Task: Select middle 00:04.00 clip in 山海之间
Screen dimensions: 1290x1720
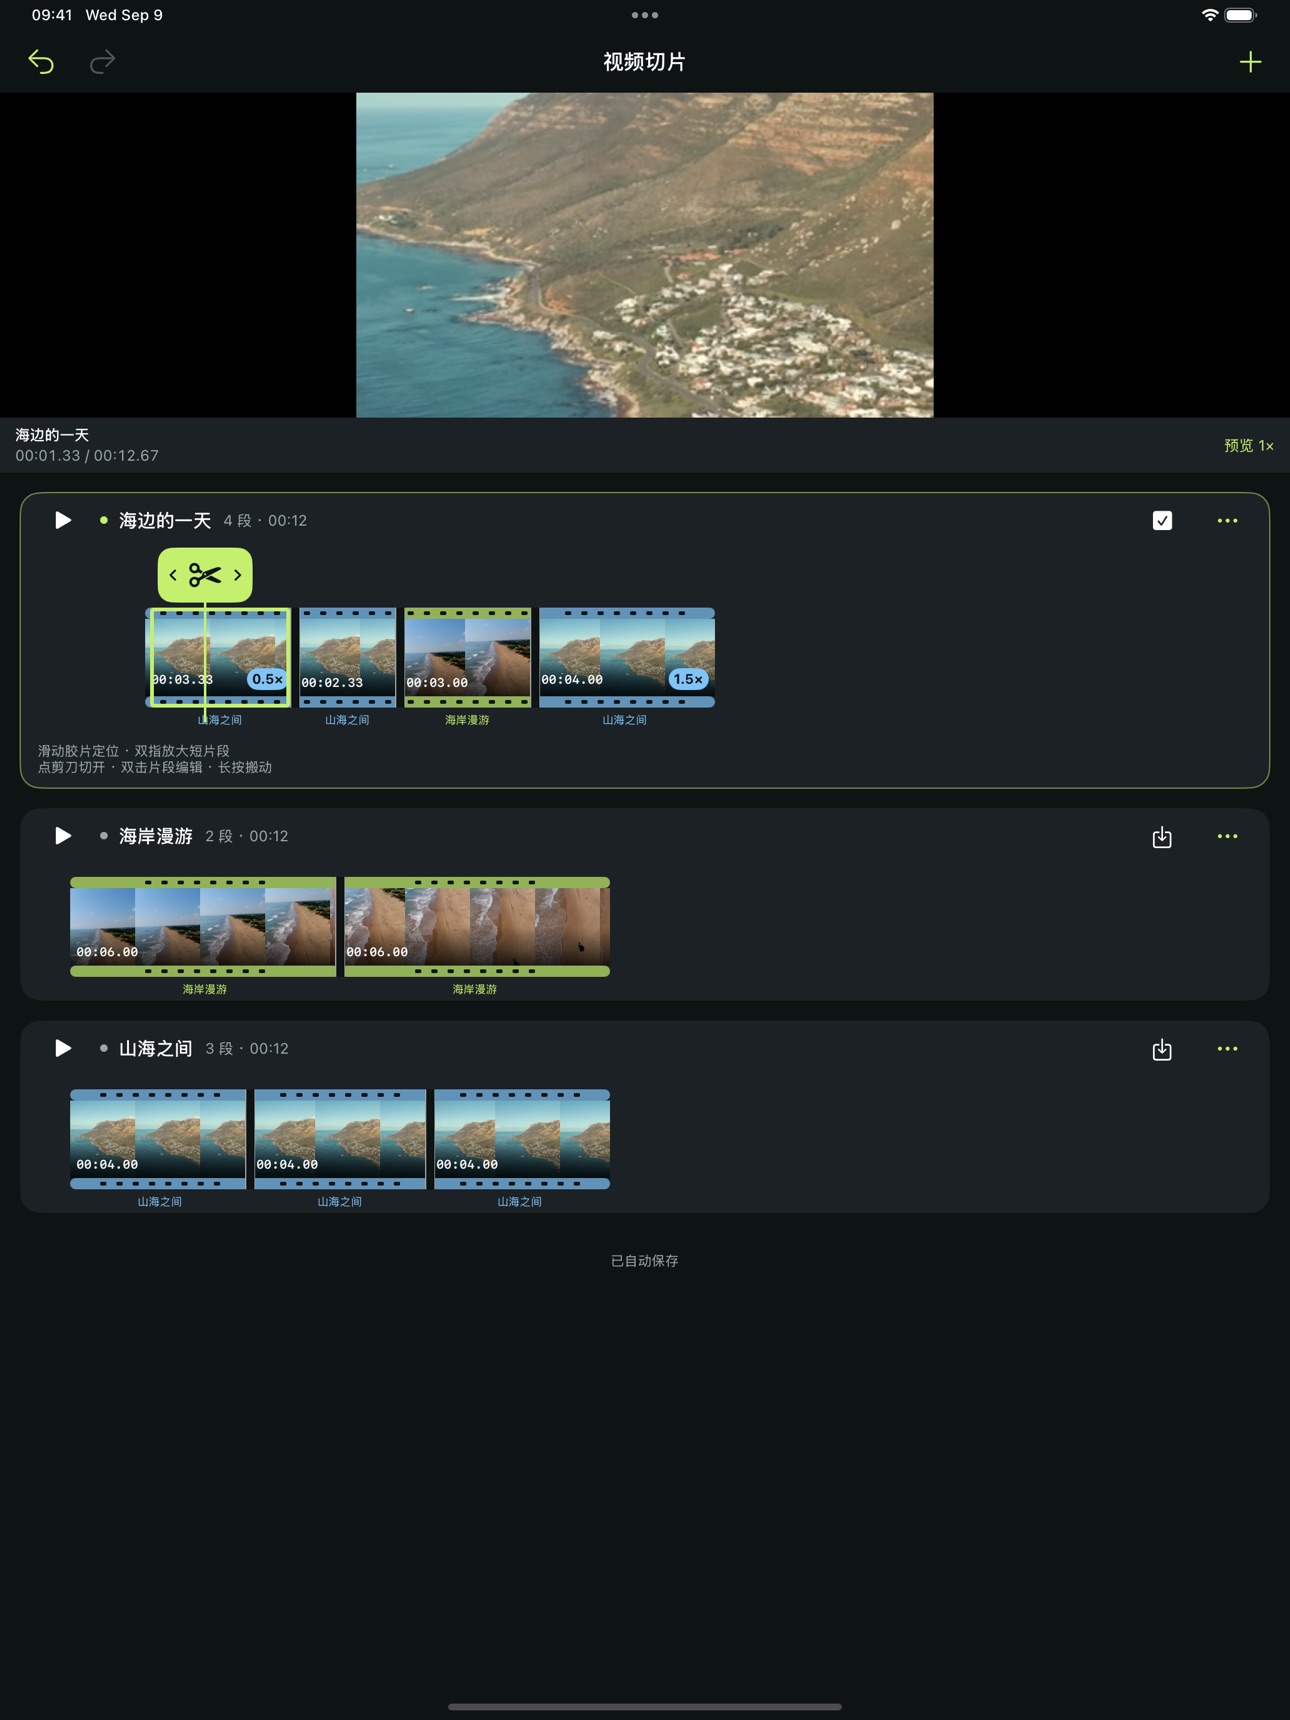Action: [340, 1139]
